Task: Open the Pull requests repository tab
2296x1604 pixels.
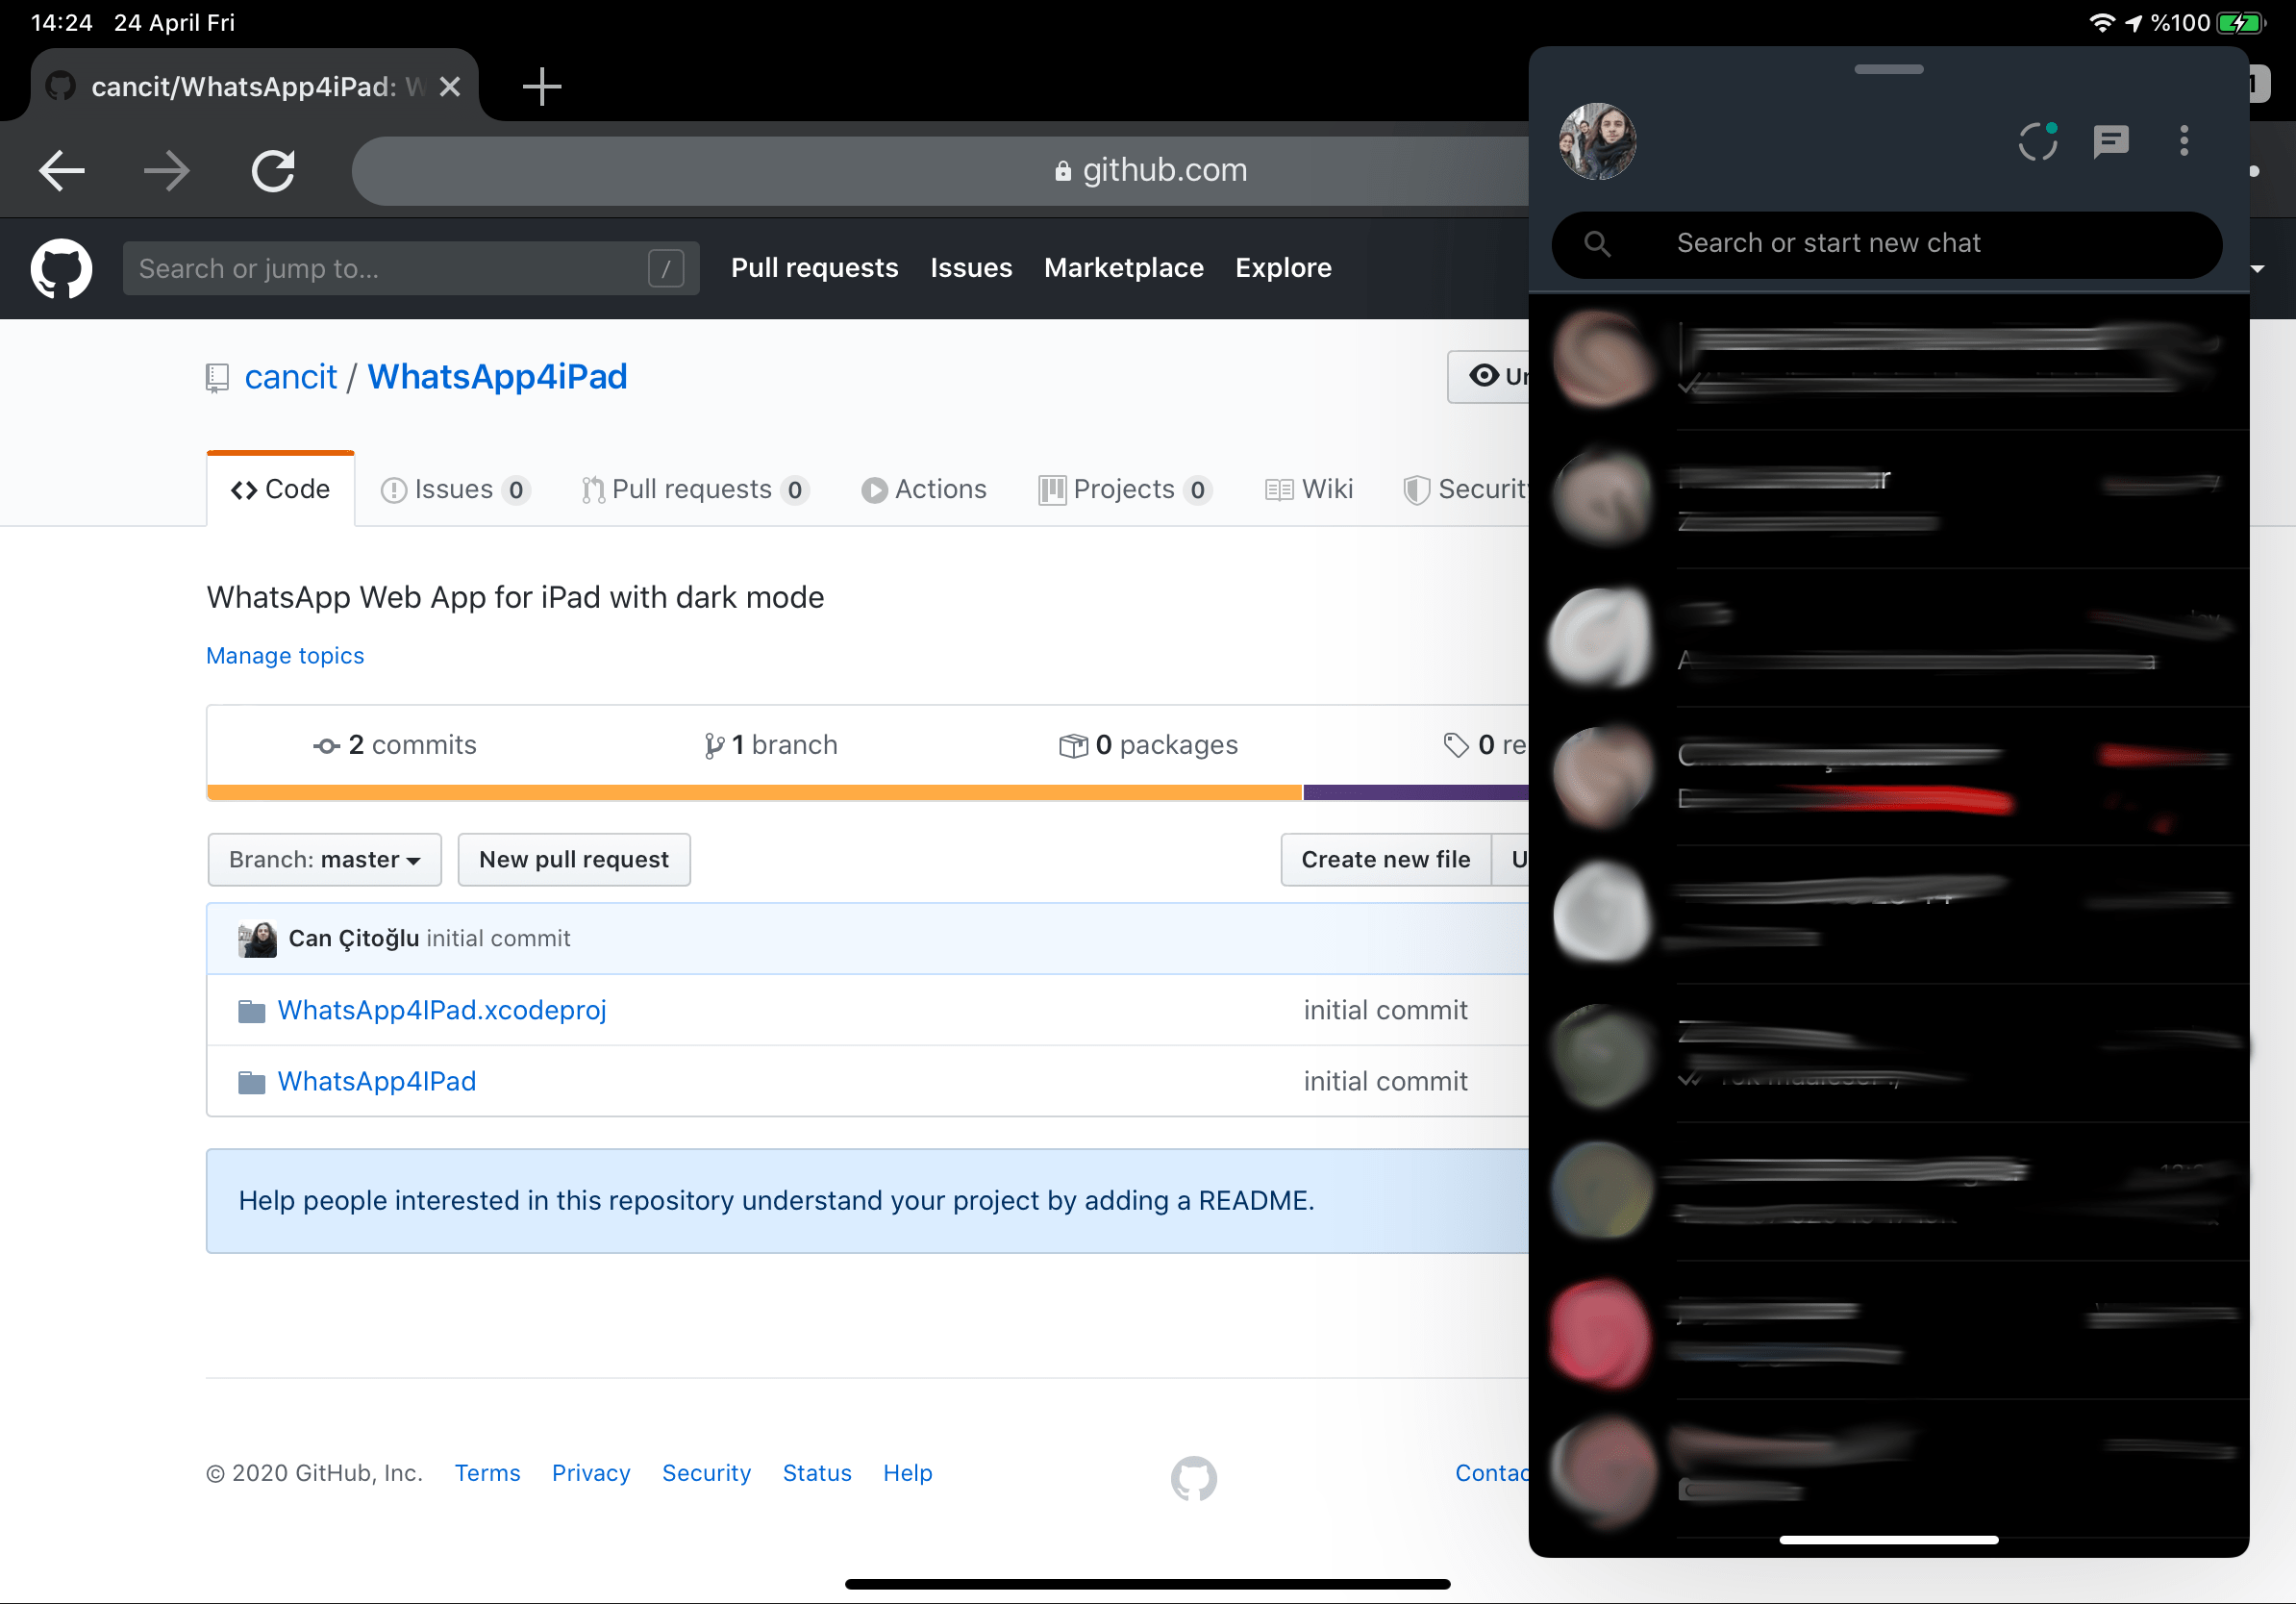Action: 694,489
